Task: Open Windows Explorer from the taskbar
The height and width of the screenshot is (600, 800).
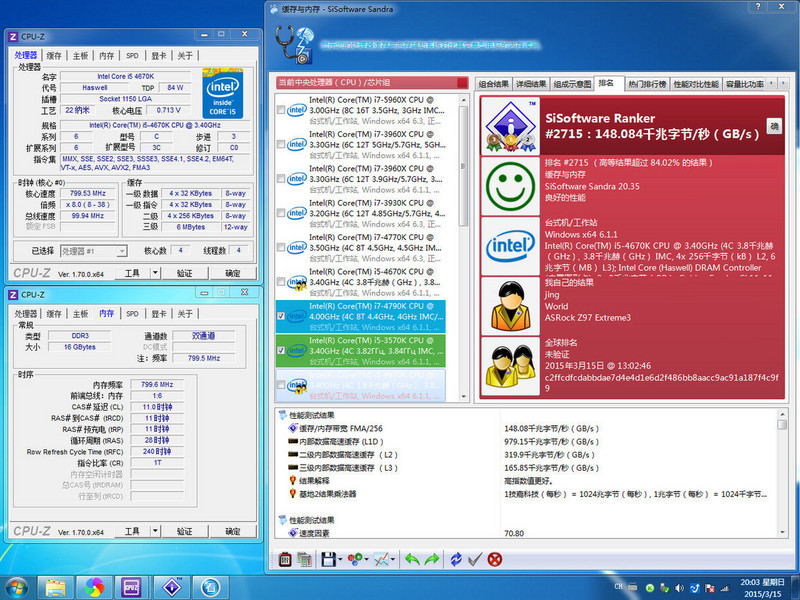Action: click(x=55, y=586)
